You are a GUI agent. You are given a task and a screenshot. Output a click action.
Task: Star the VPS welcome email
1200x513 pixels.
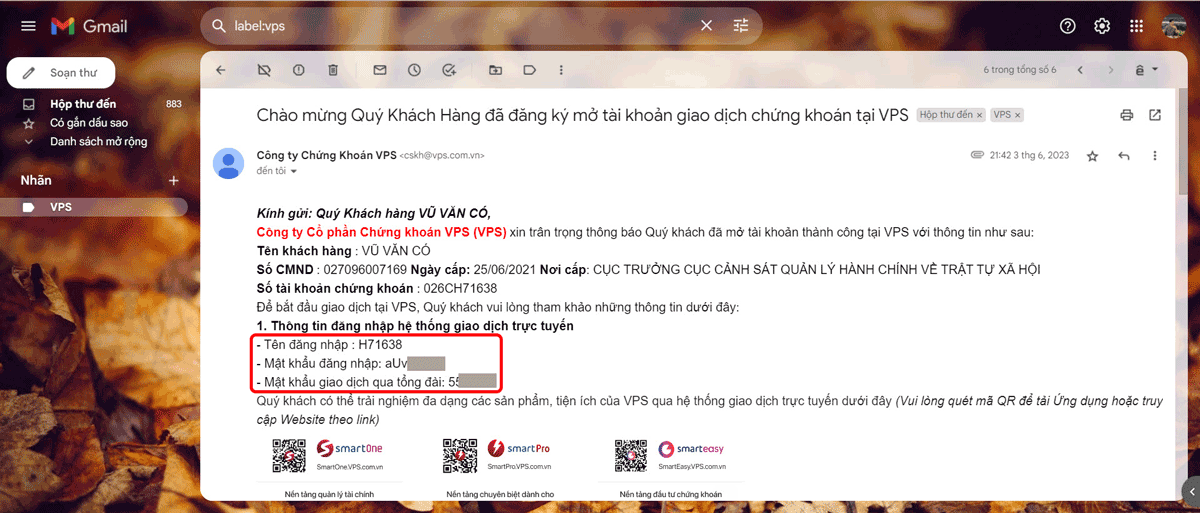pos(1092,156)
